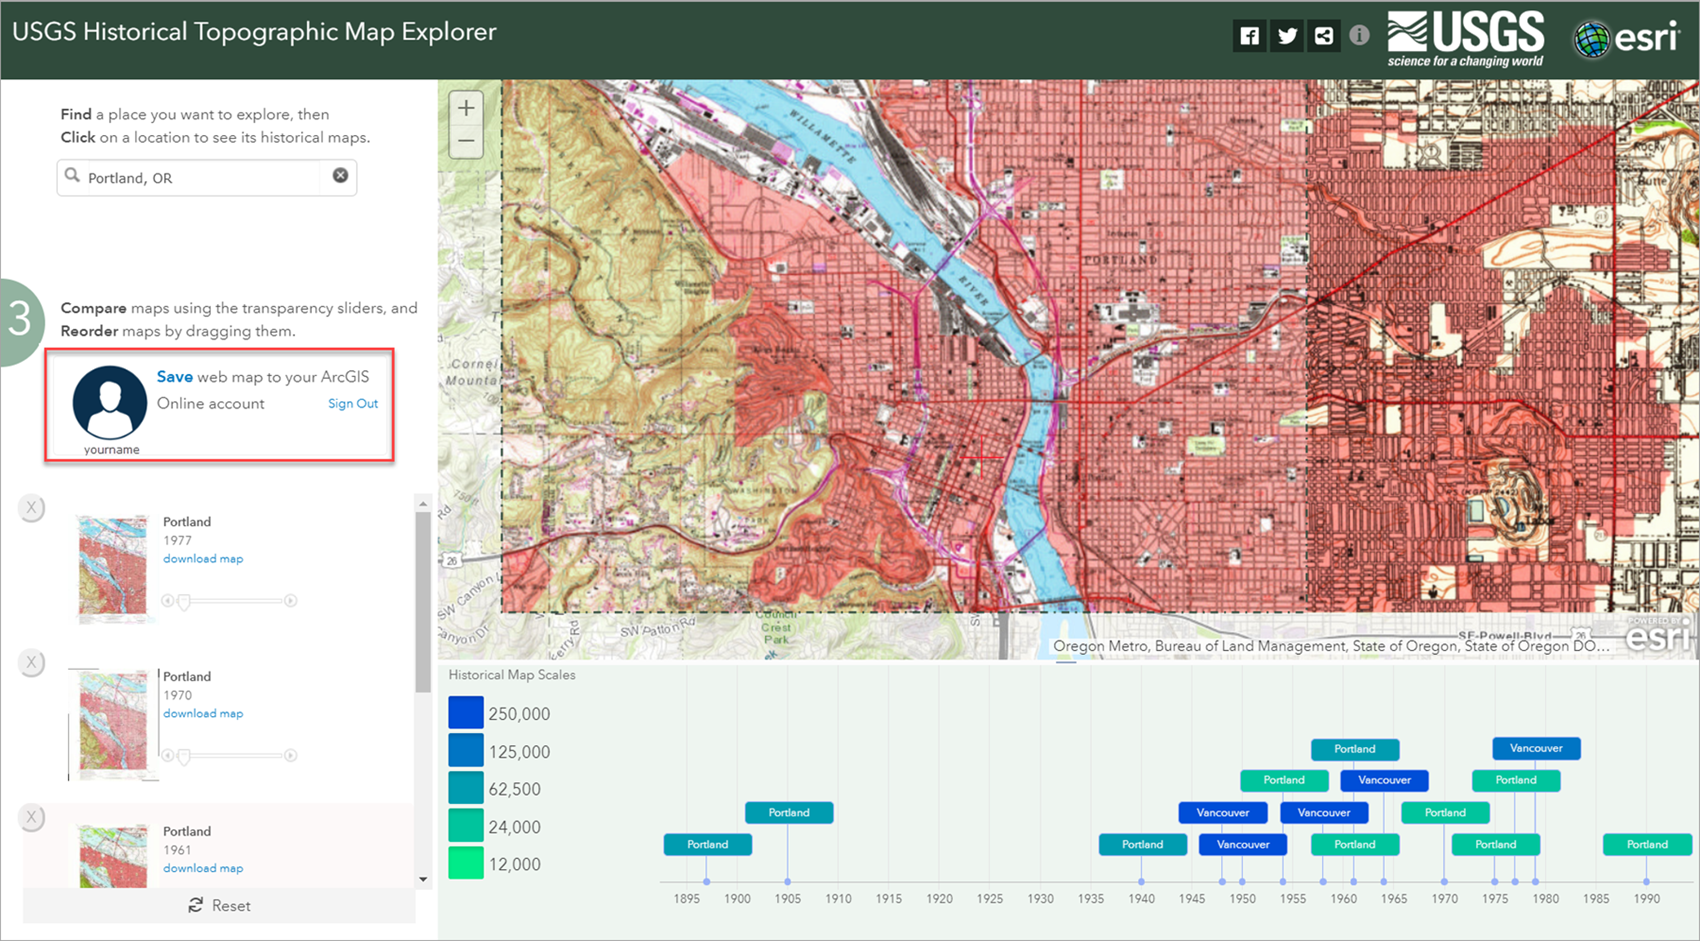Open the share options icon
The height and width of the screenshot is (941, 1700).
(x=1323, y=34)
